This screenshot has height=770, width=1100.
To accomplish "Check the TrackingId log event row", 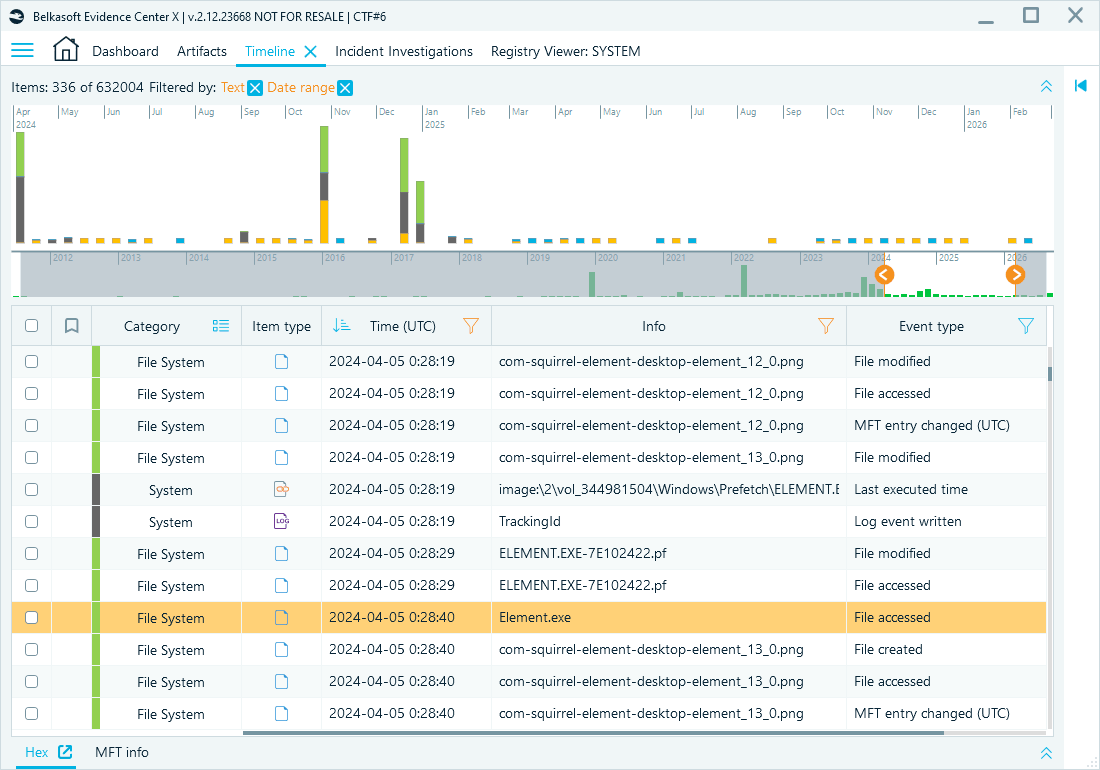I will click(32, 522).
